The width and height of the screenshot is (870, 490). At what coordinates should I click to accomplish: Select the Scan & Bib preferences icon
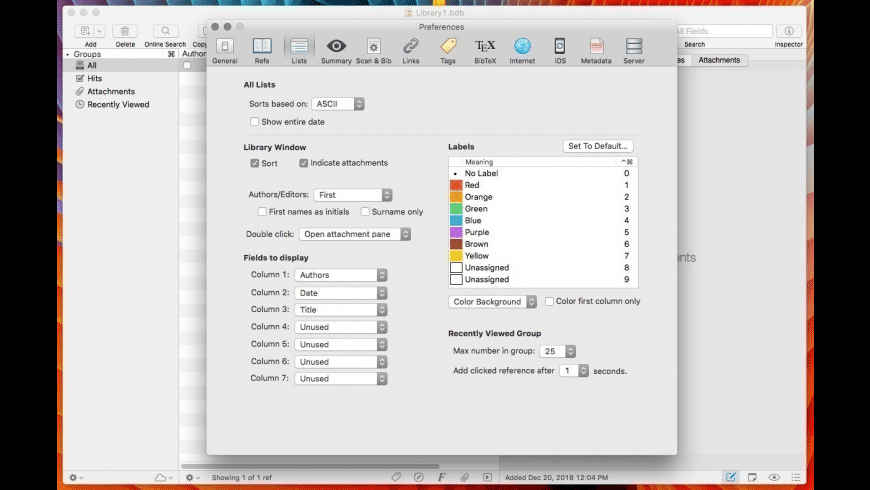coord(373,50)
